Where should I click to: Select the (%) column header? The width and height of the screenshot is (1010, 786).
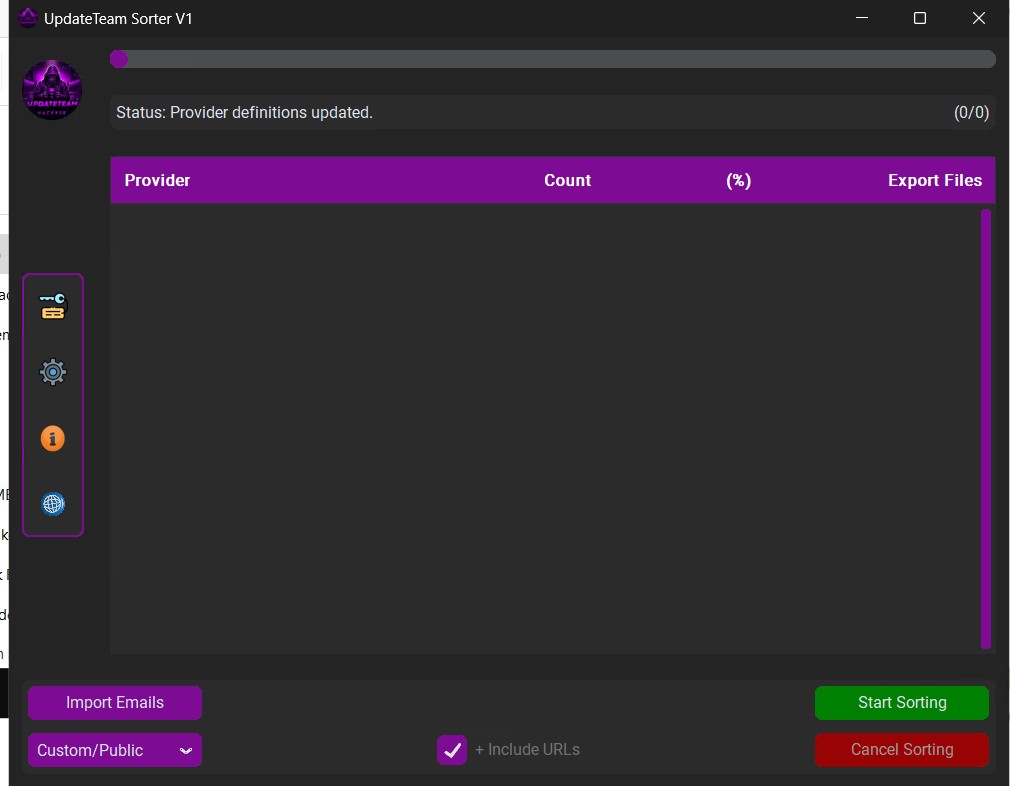tap(738, 180)
